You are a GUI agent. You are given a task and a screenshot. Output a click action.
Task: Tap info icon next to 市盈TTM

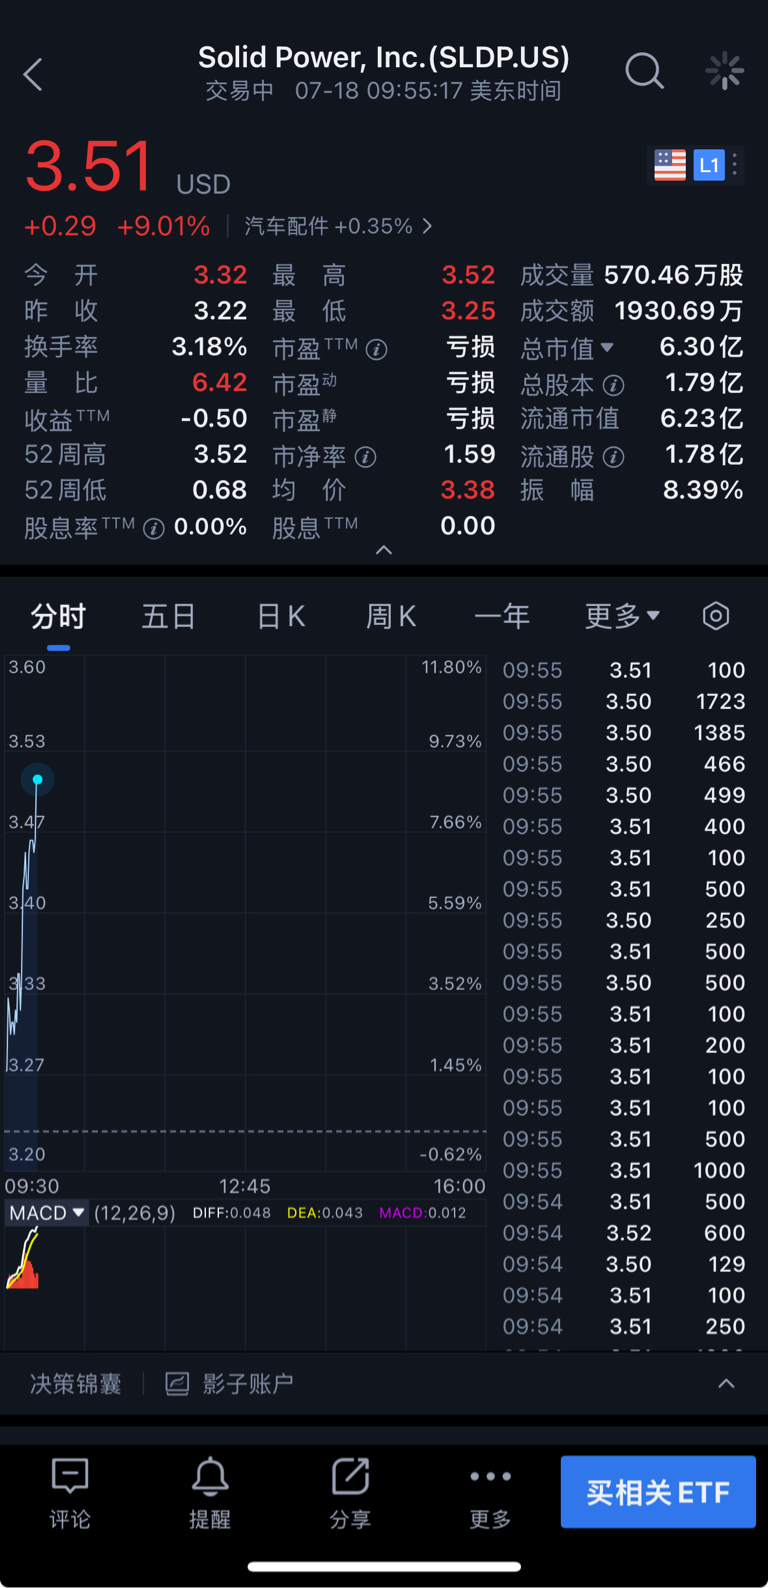coord(377,349)
